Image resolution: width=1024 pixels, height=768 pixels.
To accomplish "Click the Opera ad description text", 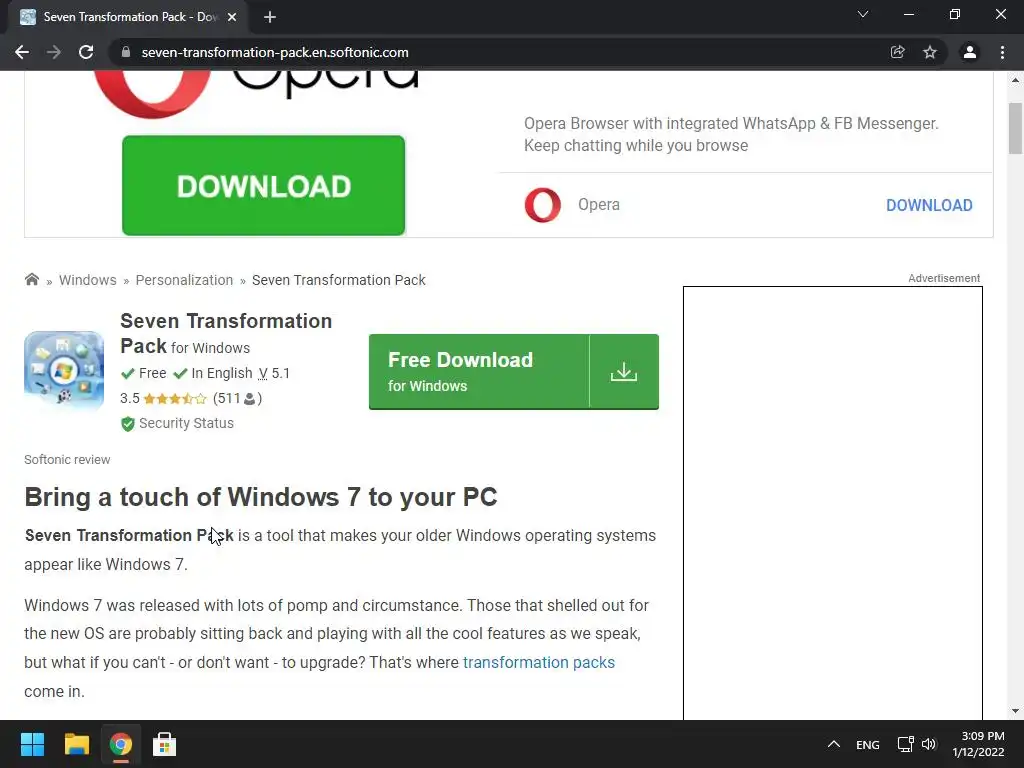I will 731,135.
